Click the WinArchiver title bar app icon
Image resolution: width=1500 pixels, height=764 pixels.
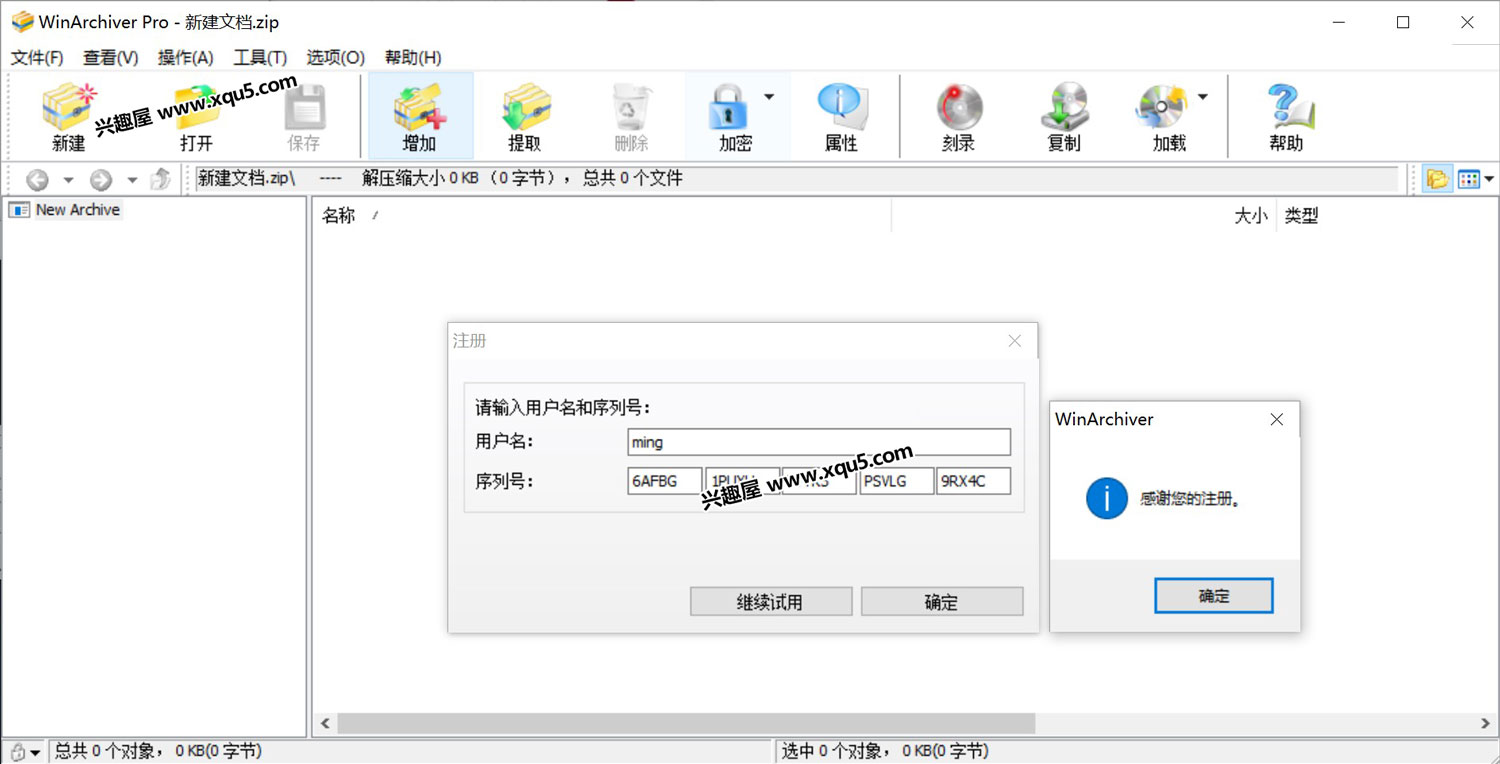pos(22,22)
